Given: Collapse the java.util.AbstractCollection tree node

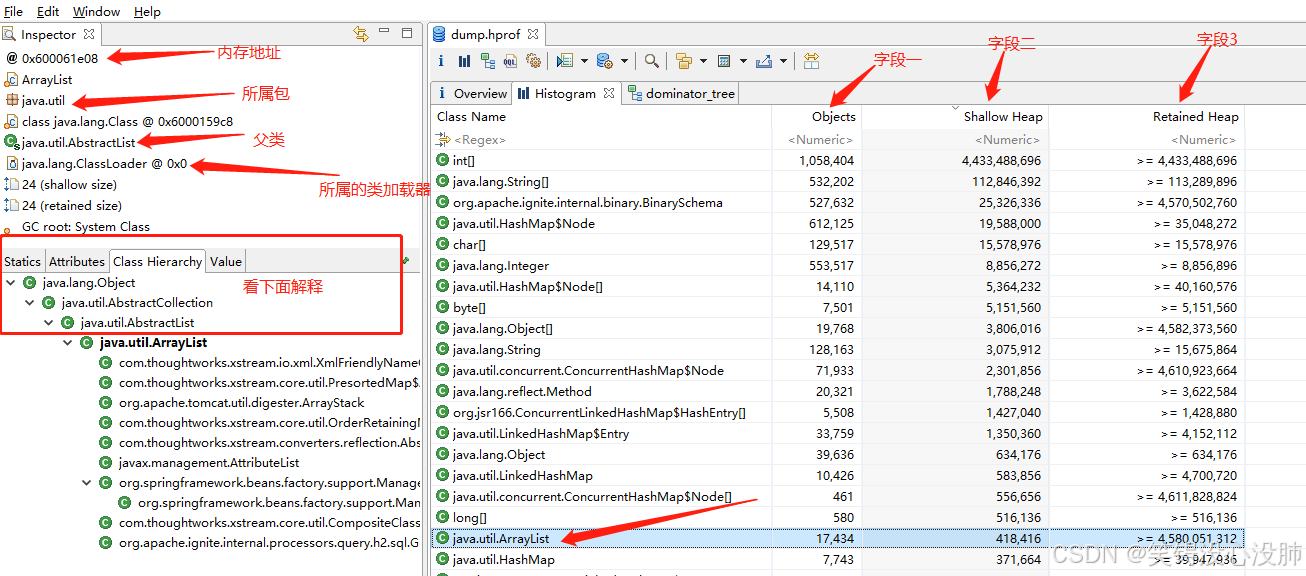Looking at the screenshot, I should click(x=29, y=302).
